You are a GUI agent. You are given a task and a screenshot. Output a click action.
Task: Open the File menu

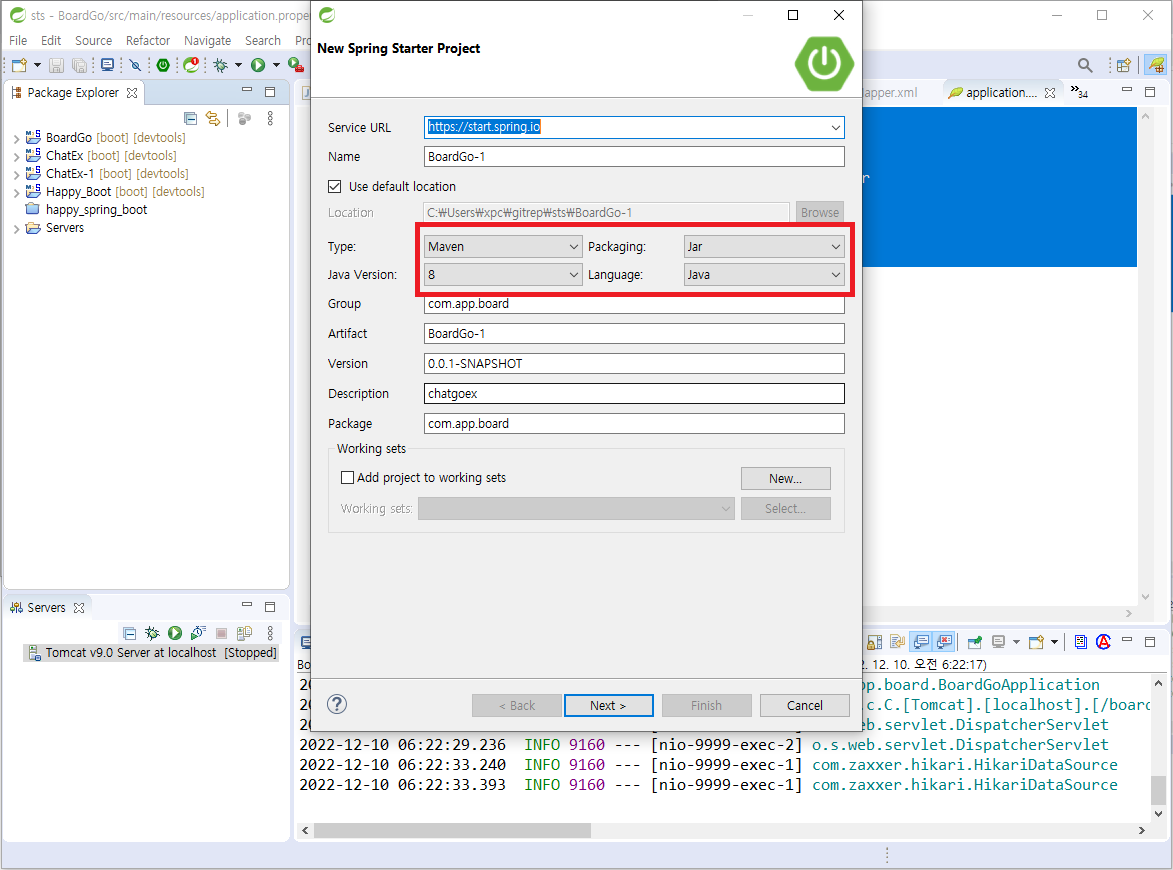click(x=18, y=40)
